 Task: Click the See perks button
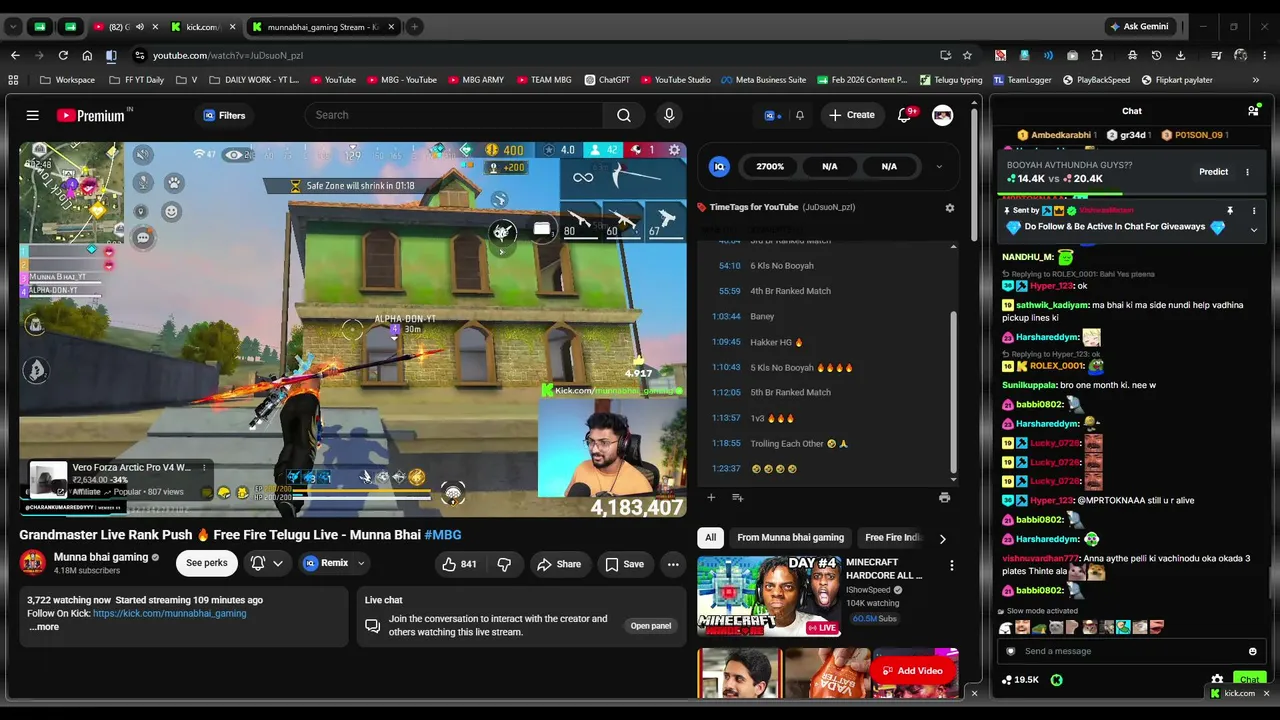[x=207, y=563]
